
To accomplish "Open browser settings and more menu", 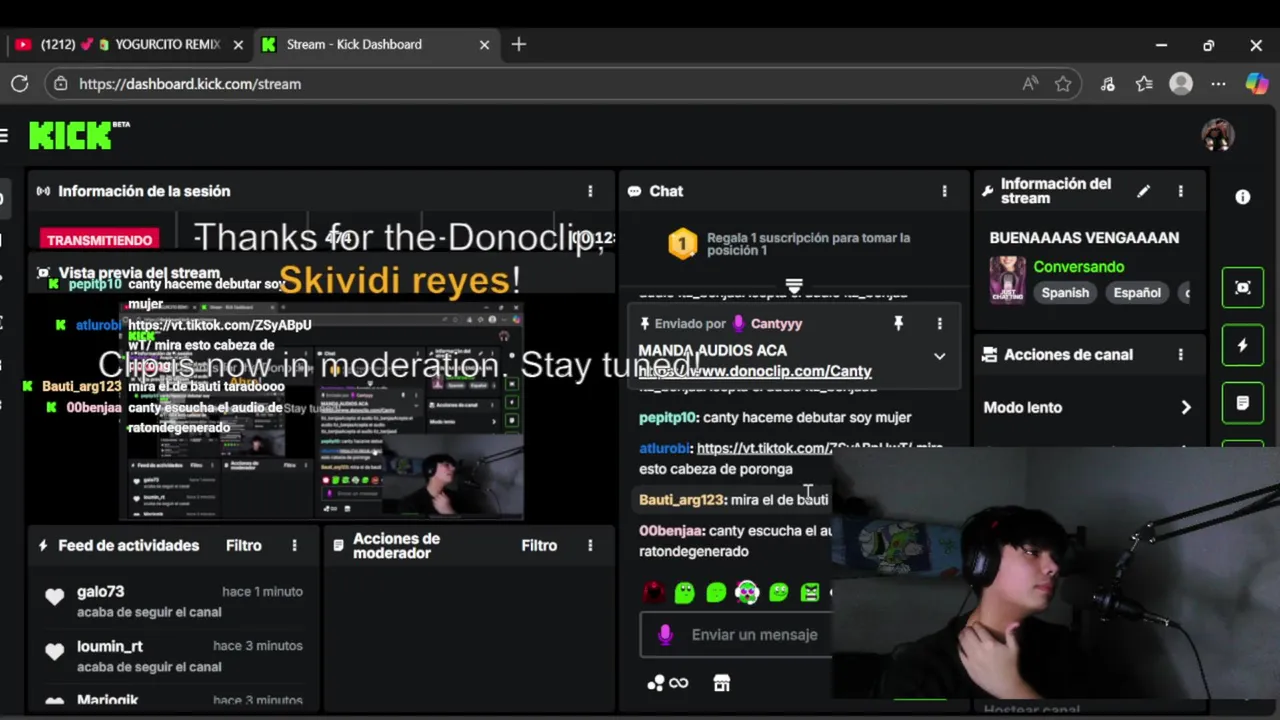I will 1218,84.
